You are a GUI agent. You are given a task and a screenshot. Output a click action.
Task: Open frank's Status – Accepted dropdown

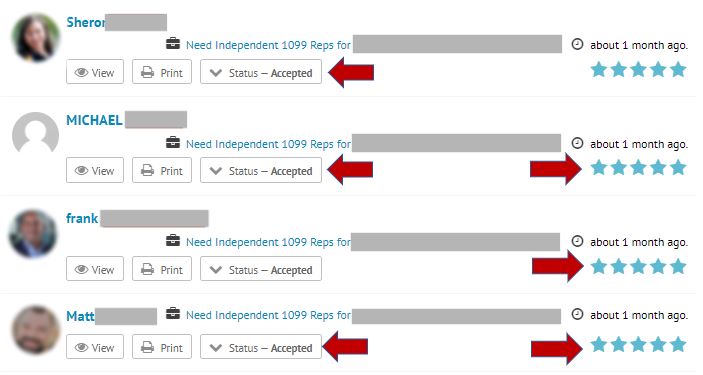pos(261,269)
